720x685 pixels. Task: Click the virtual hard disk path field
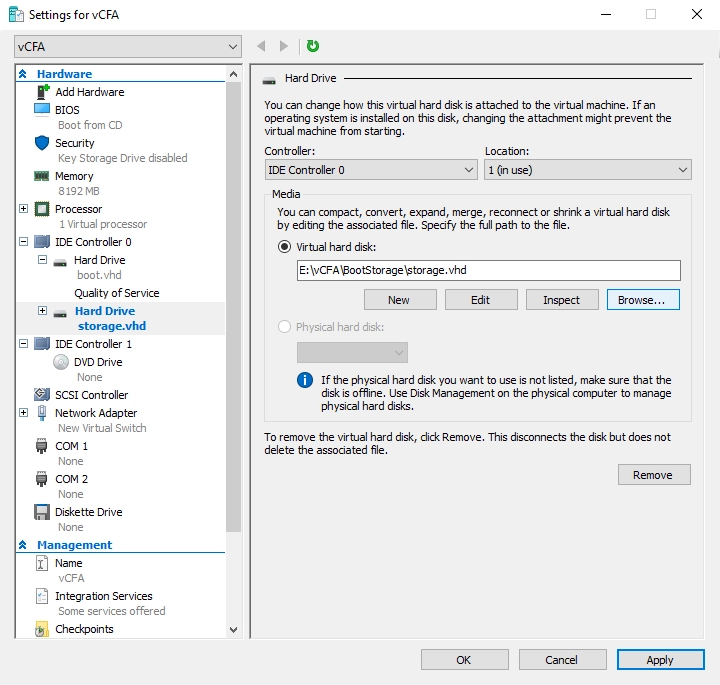(489, 270)
